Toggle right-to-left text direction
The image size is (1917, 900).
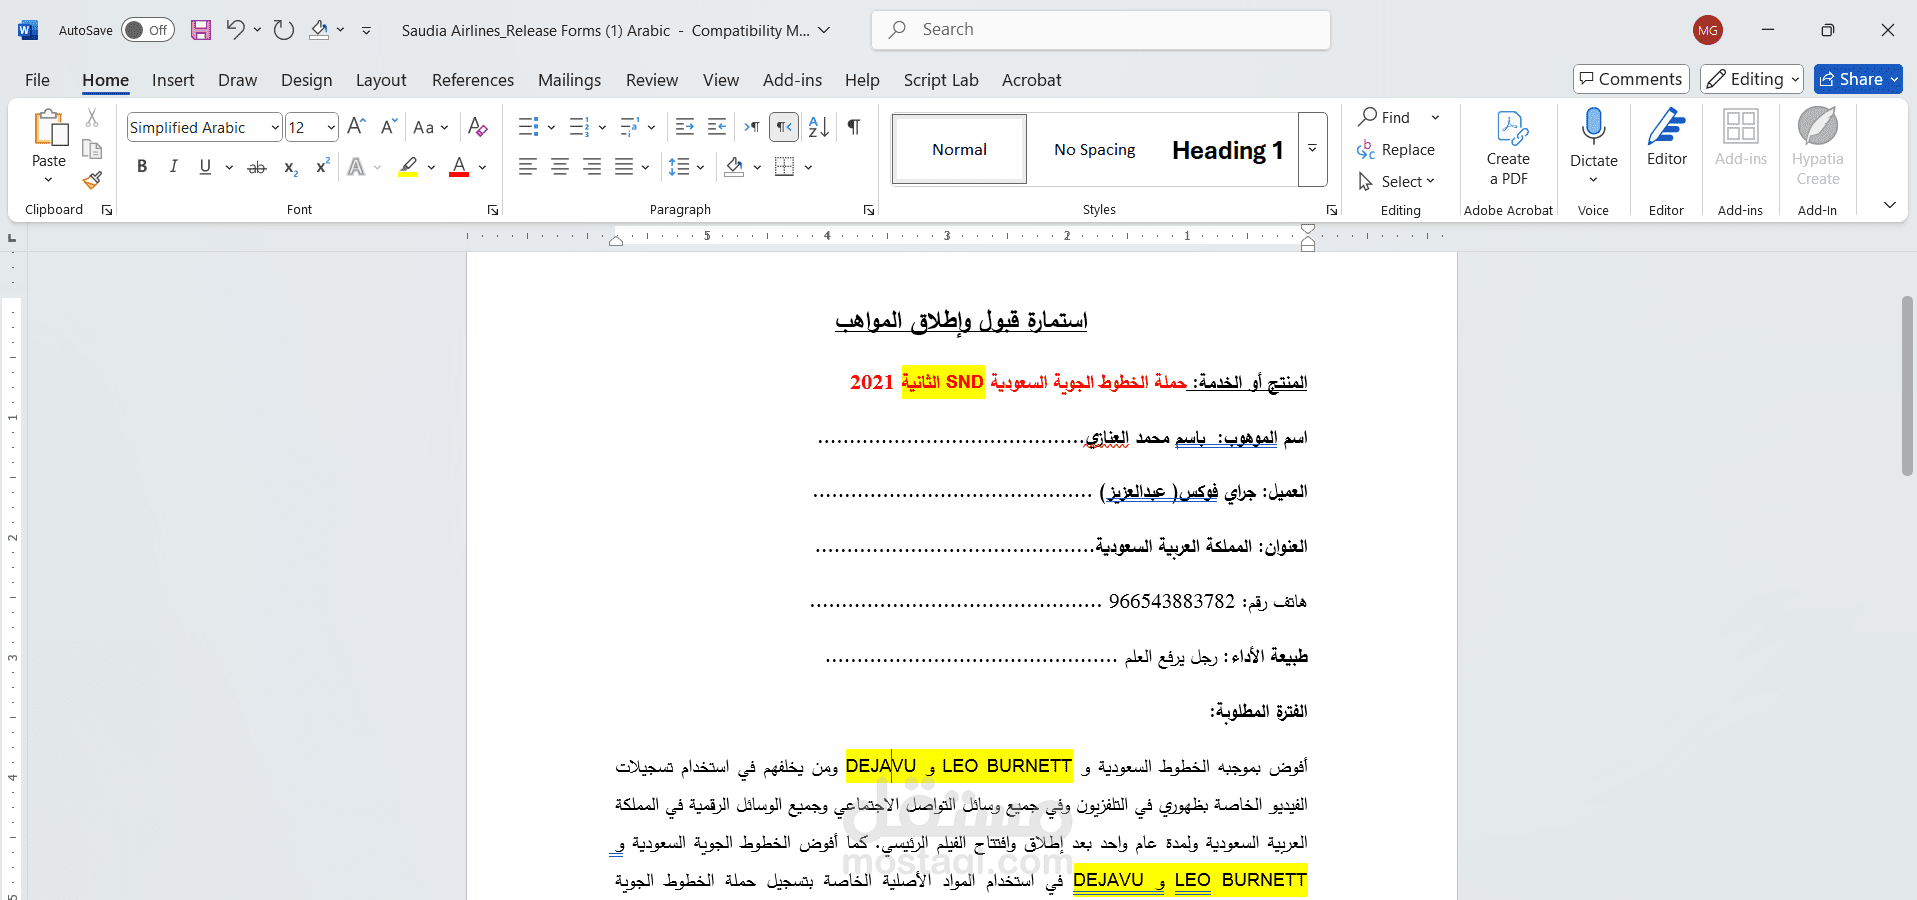(785, 127)
